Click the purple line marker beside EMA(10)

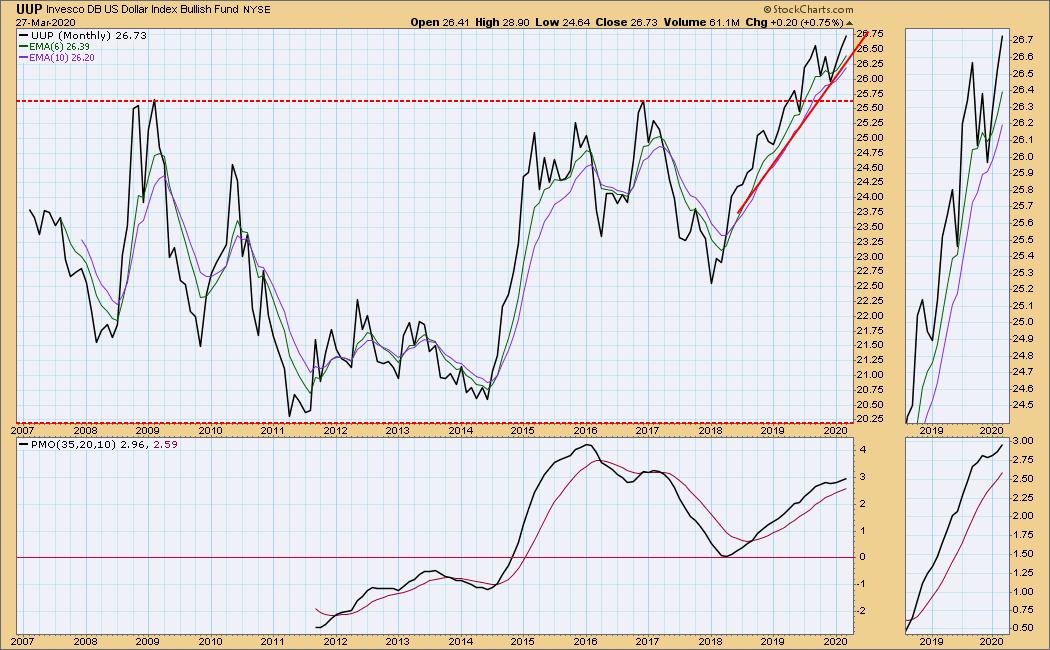(x=23, y=58)
